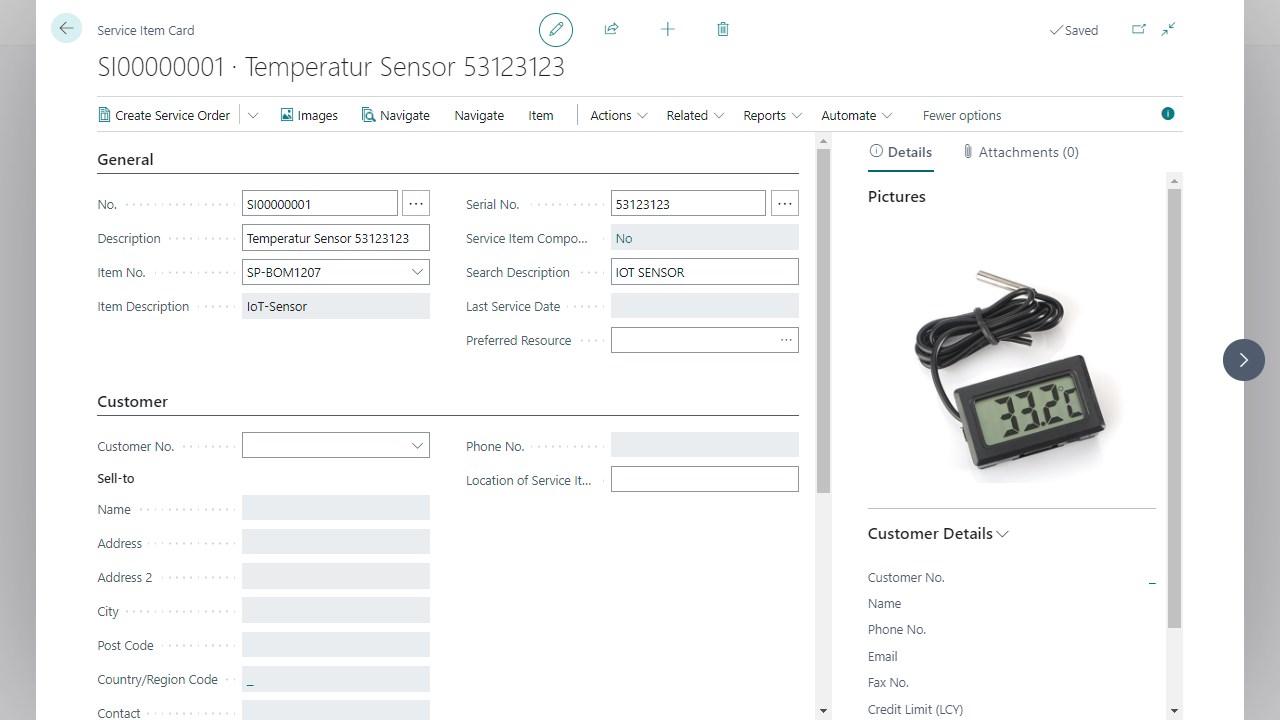Viewport: 1280px width, 720px height.
Task: Click the share icon in the header
Action: point(611,29)
